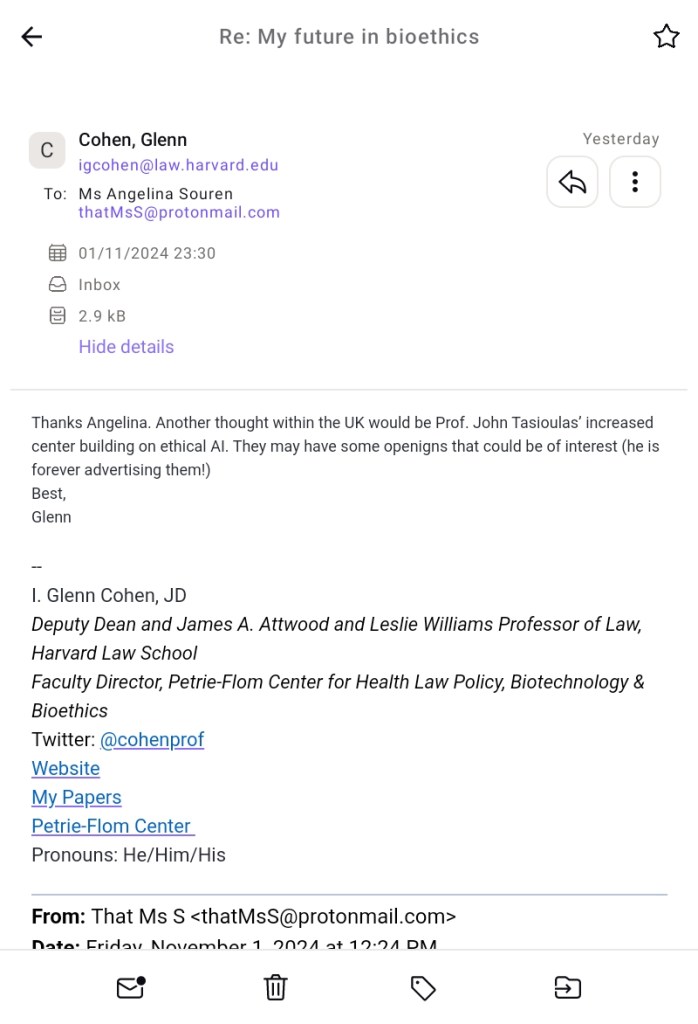Tap the Inbox location icon
The width and height of the screenshot is (698, 1024).
pos(58,285)
